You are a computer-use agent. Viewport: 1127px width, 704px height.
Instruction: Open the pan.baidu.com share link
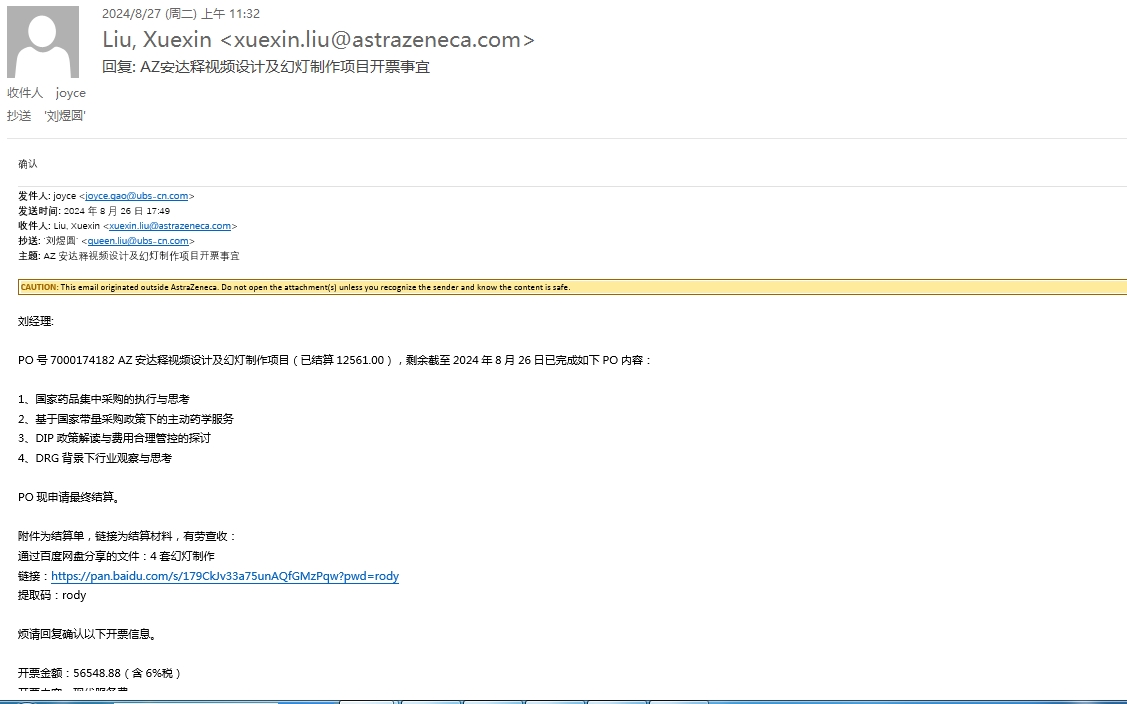pos(225,577)
